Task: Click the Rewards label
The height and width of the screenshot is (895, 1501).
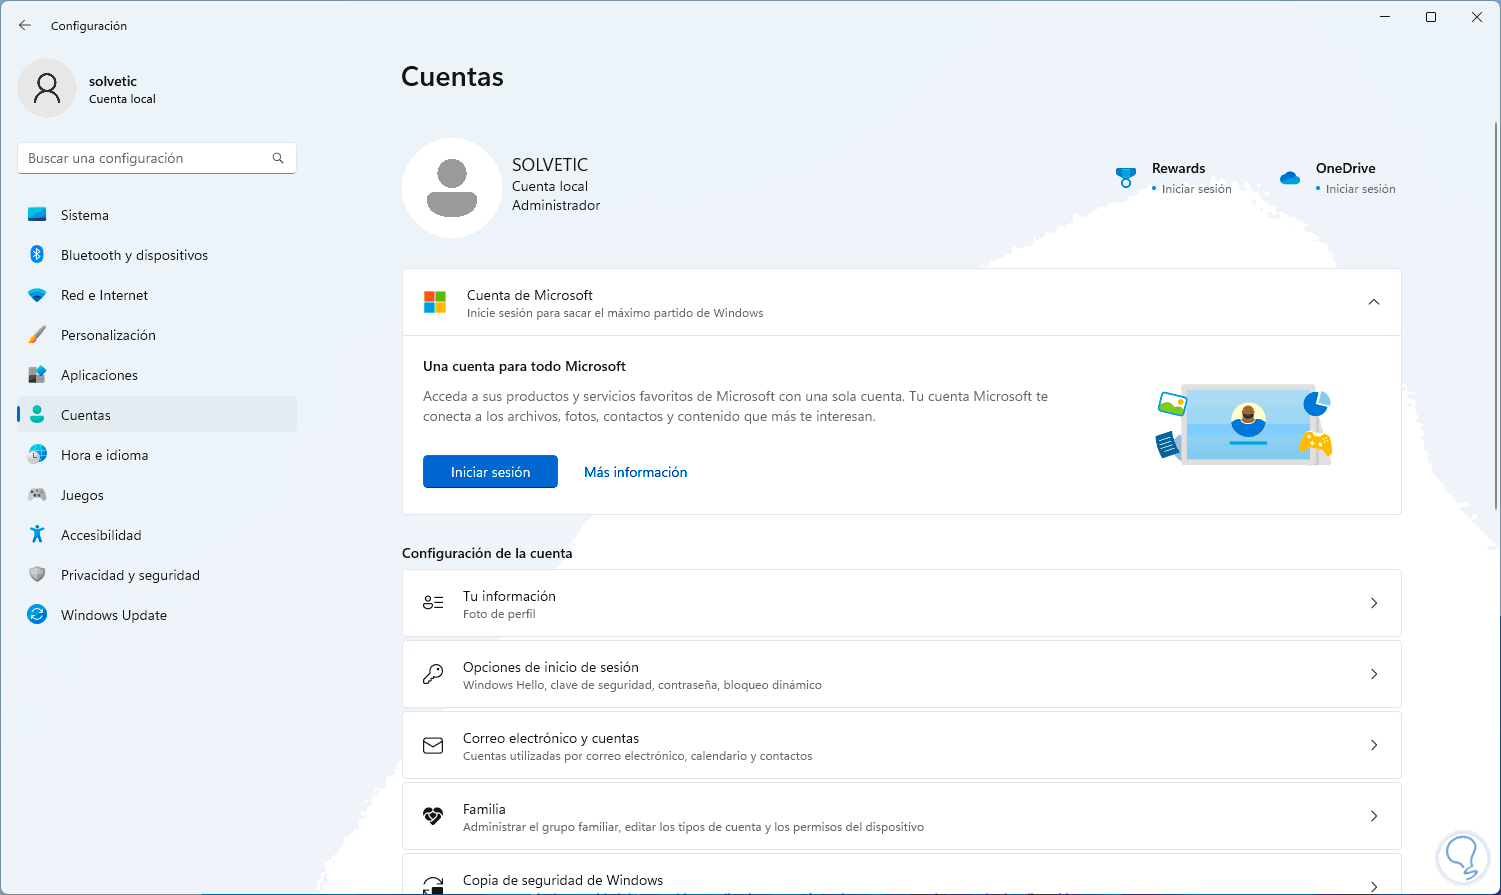Action: [x=1178, y=168]
